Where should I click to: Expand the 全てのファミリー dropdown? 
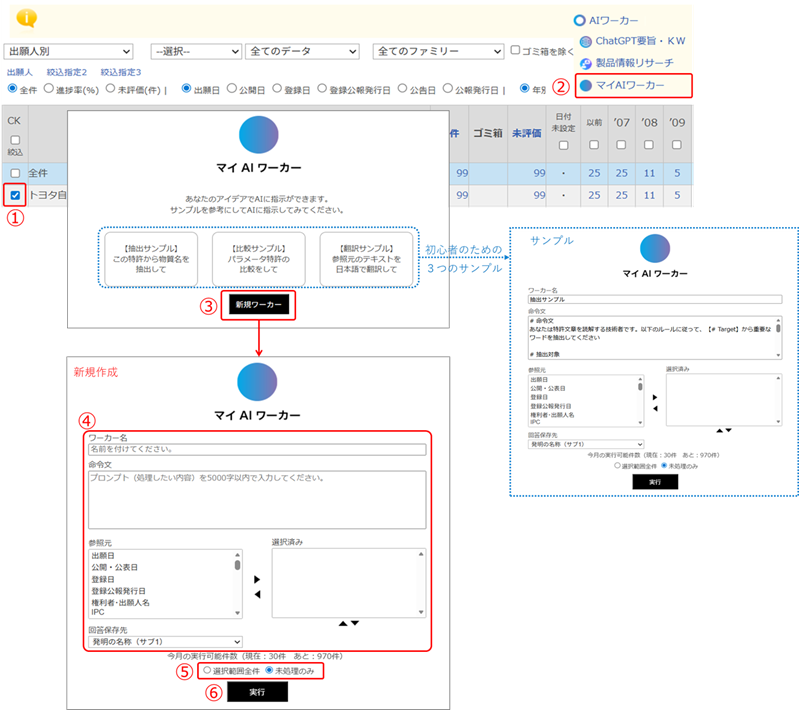click(436, 51)
